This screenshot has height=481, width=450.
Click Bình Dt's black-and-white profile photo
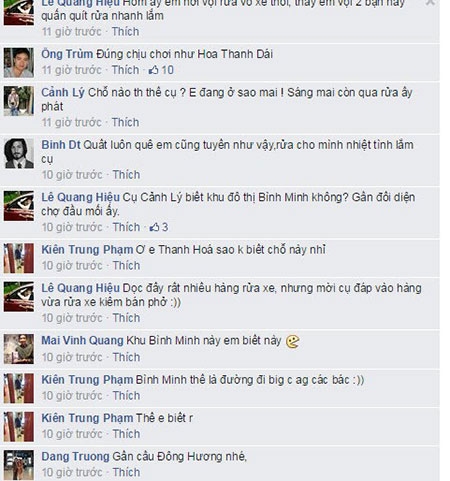(19, 153)
